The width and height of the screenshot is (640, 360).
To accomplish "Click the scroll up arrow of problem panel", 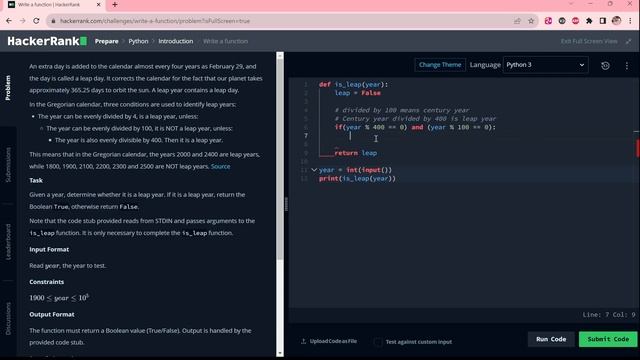I will 280,56.
